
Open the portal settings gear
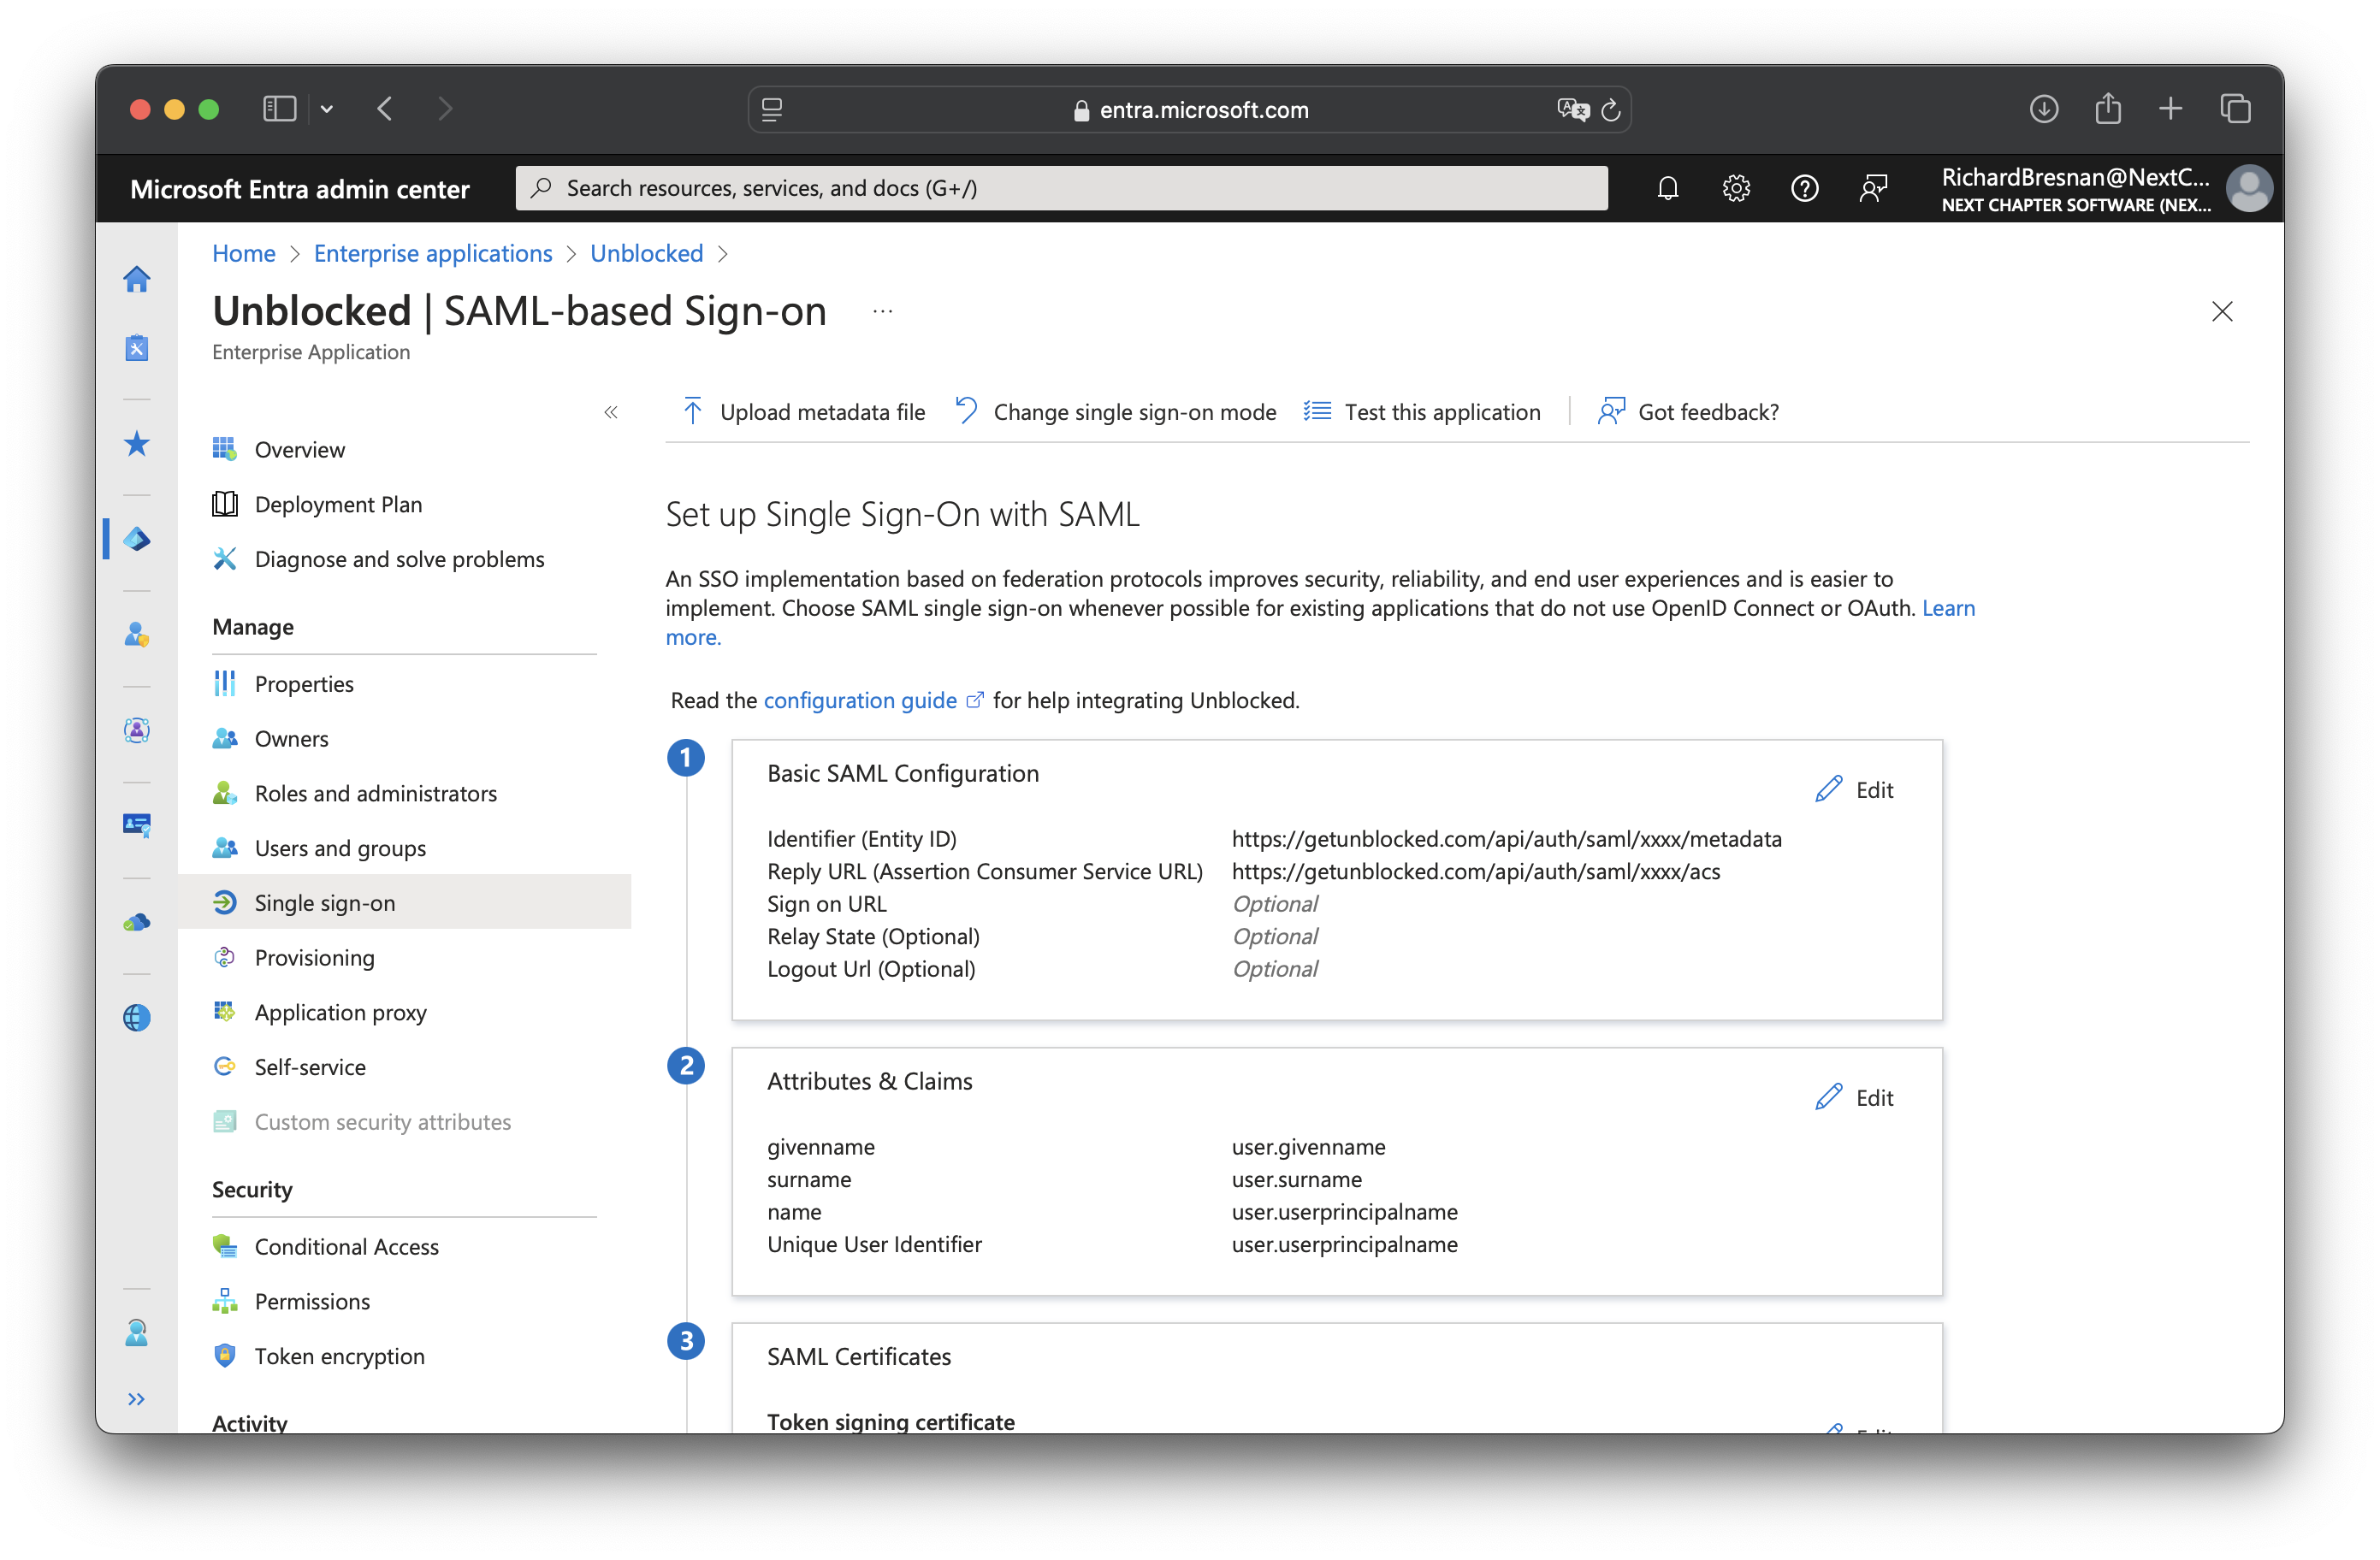pyautogui.click(x=1736, y=188)
